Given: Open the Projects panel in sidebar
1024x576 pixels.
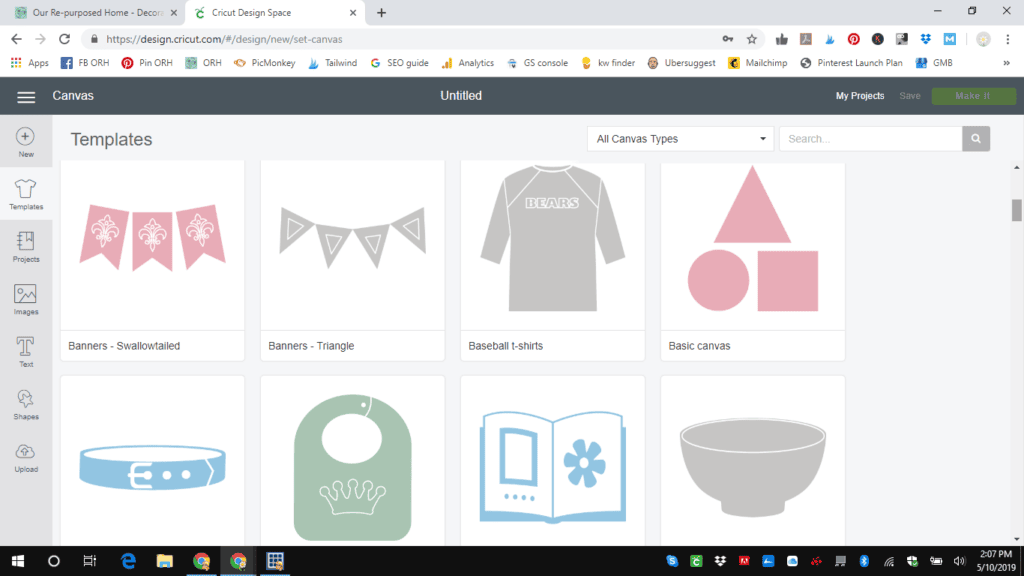Looking at the screenshot, I should tap(25, 241).
